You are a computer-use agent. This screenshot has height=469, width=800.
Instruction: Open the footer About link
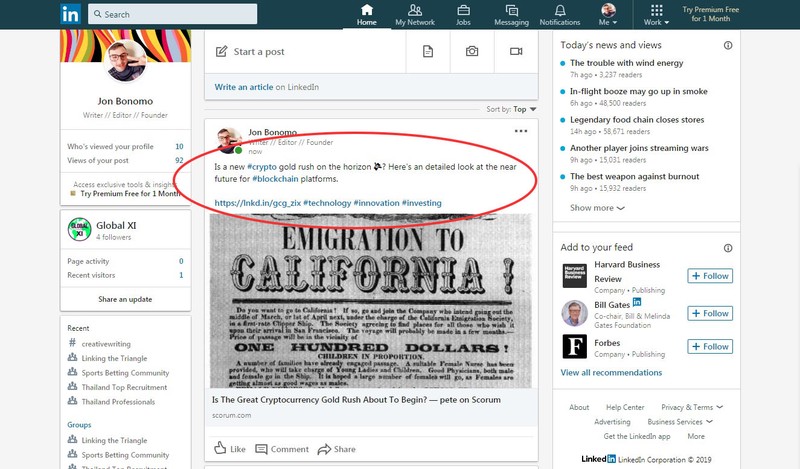(x=579, y=407)
